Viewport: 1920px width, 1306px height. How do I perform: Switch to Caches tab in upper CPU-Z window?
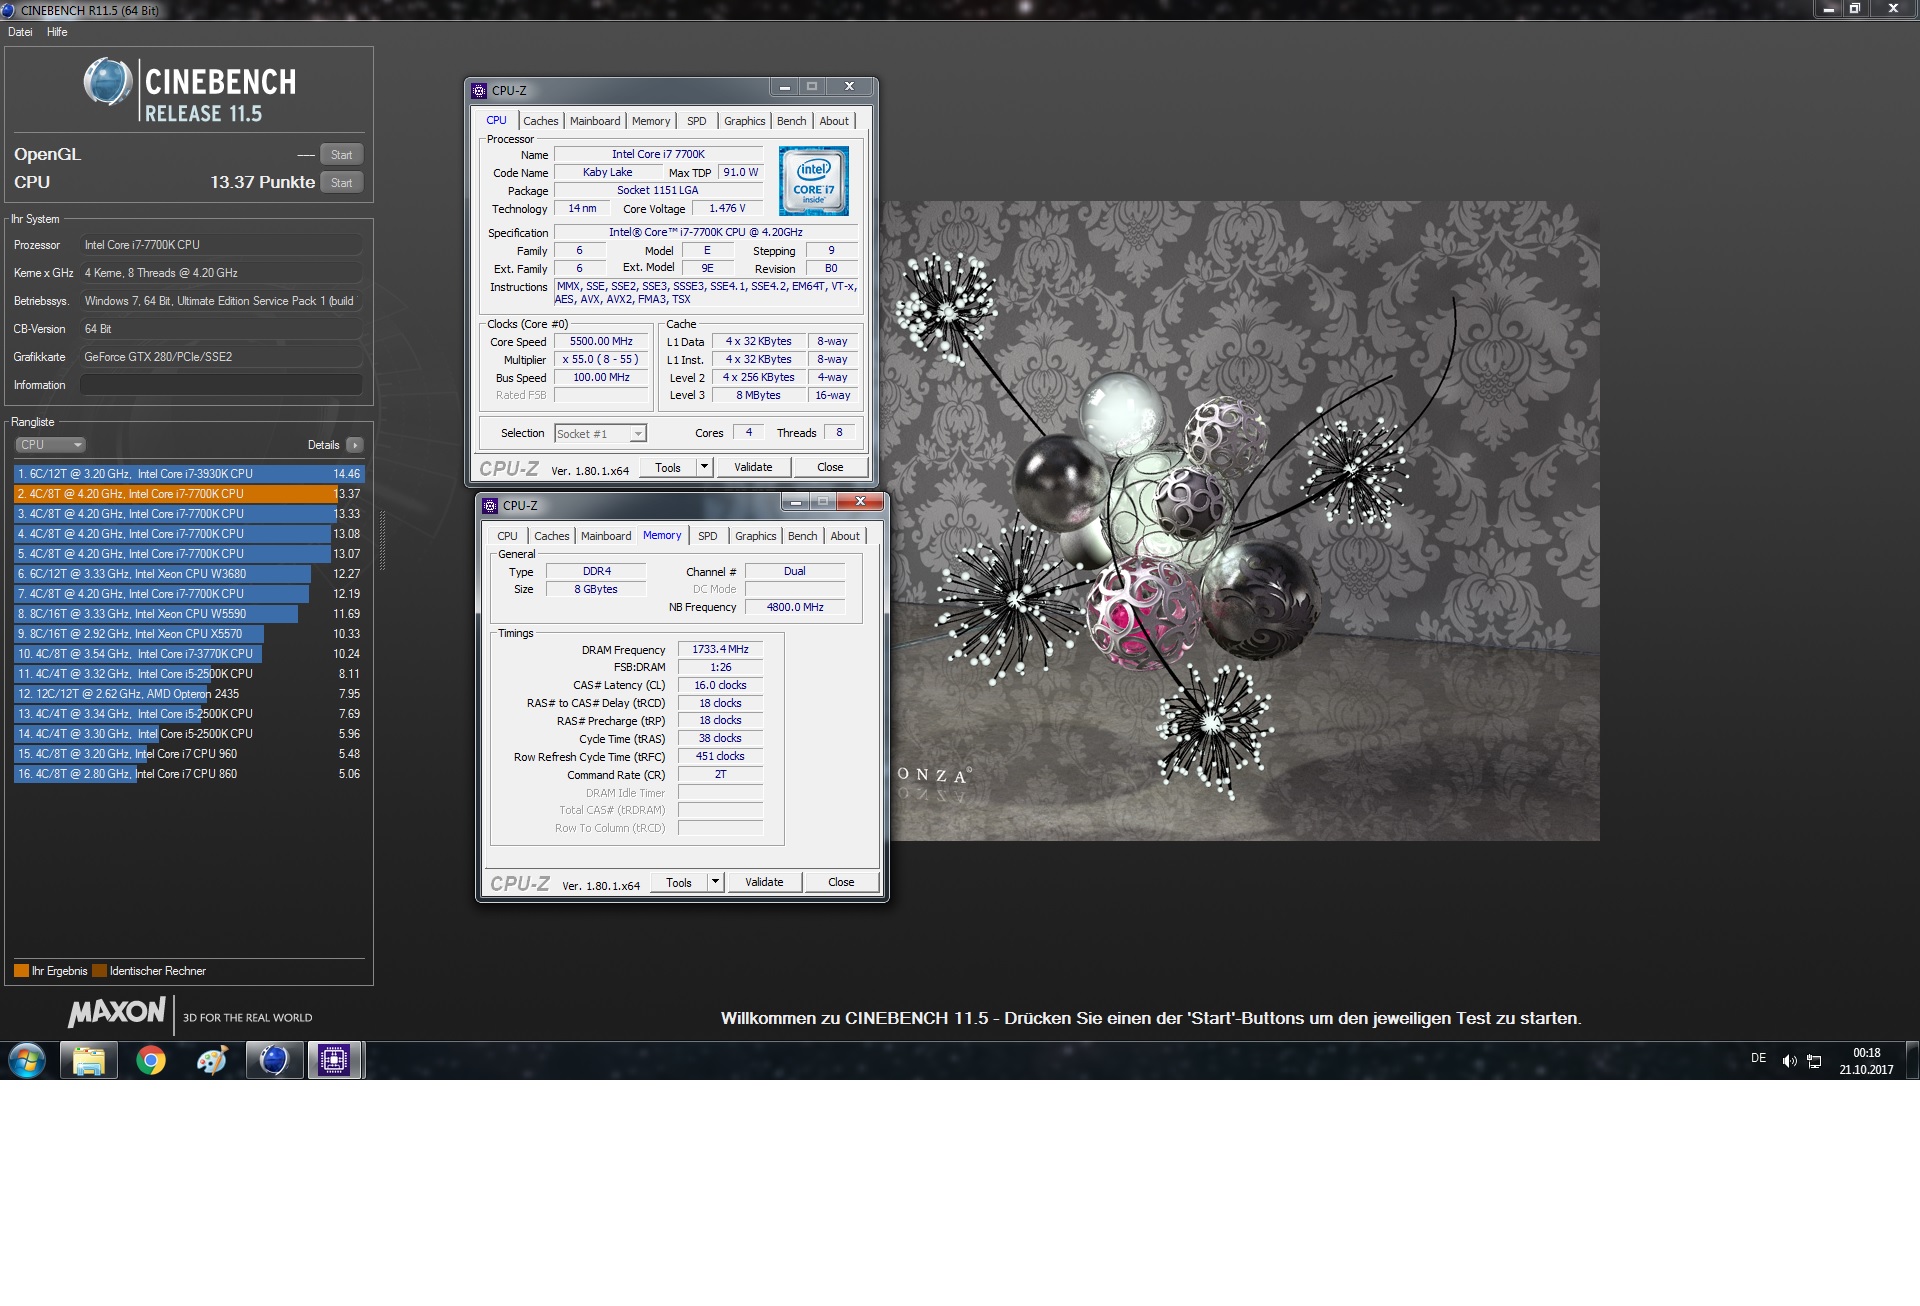tap(541, 121)
